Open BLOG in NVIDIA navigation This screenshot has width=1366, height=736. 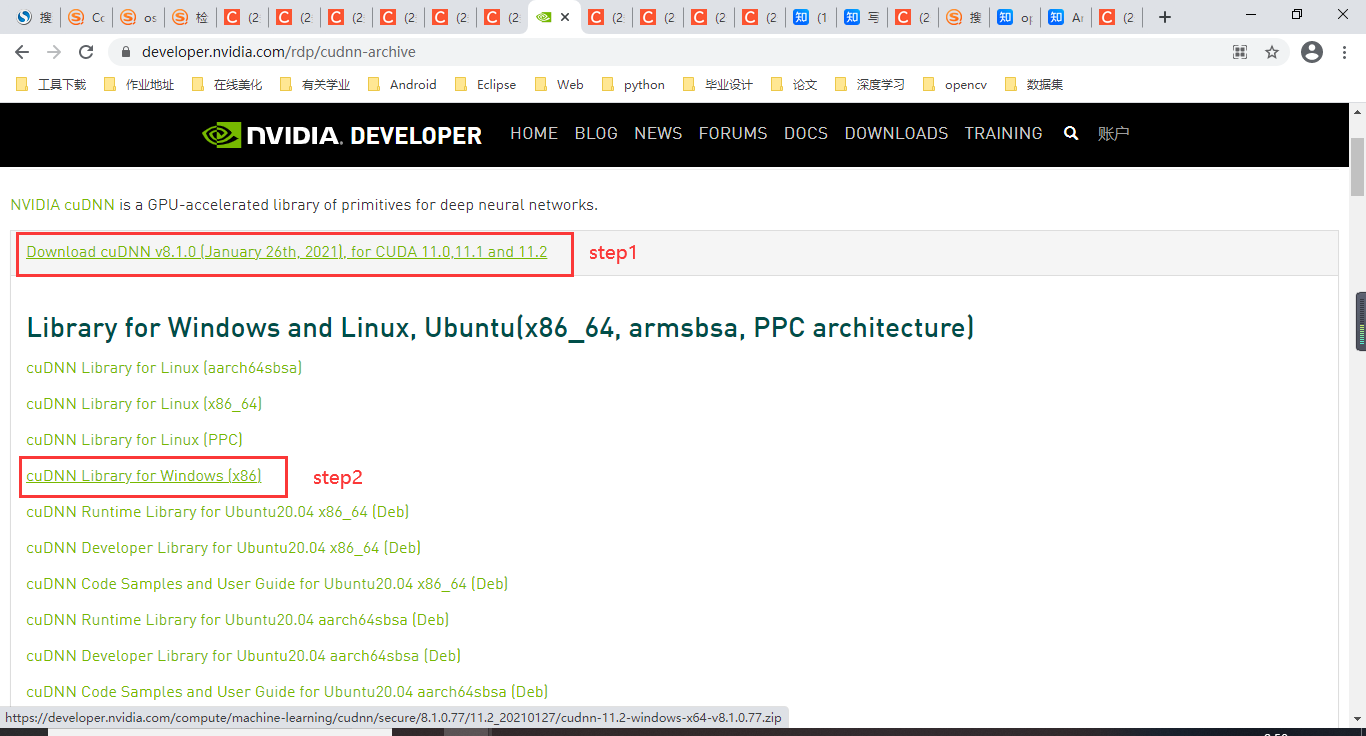[x=596, y=133]
